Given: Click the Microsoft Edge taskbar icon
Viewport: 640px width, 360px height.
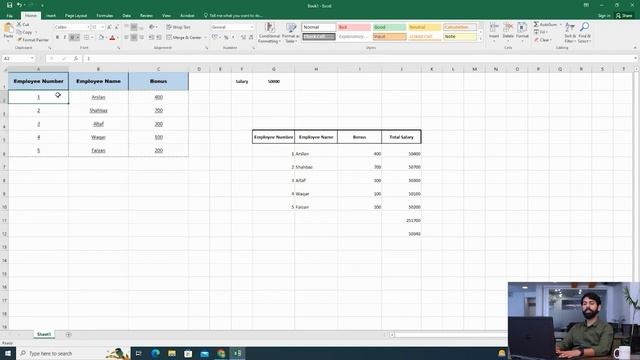Looking at the screenshot, I should point(156,353).
